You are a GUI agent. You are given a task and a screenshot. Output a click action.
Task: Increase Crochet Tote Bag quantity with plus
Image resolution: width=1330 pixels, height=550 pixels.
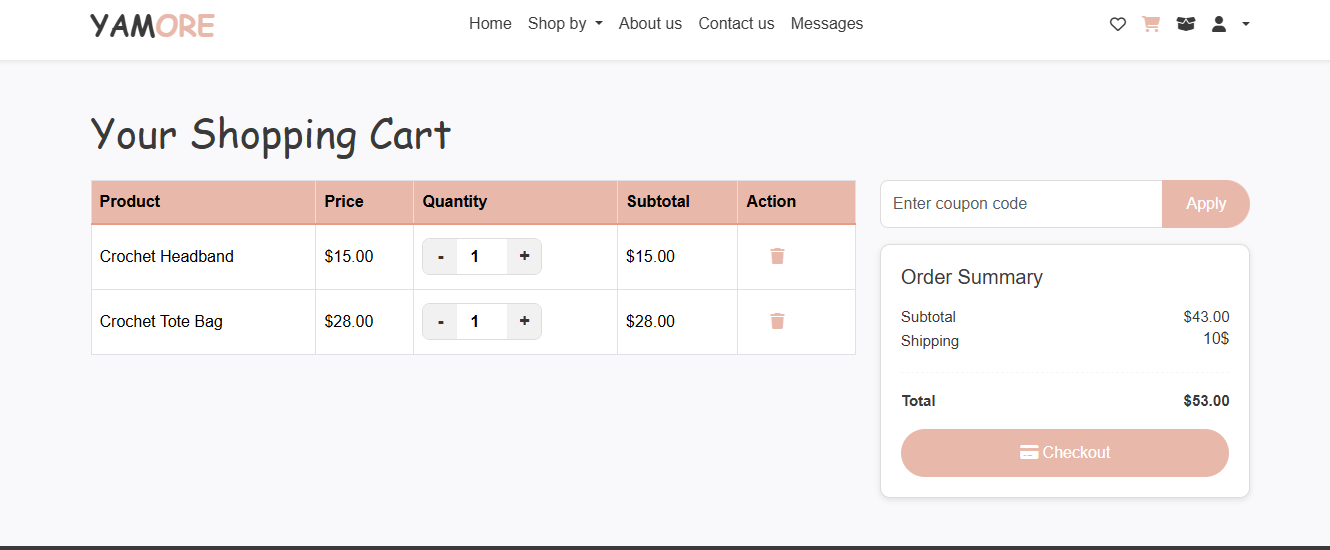(524, 321)
